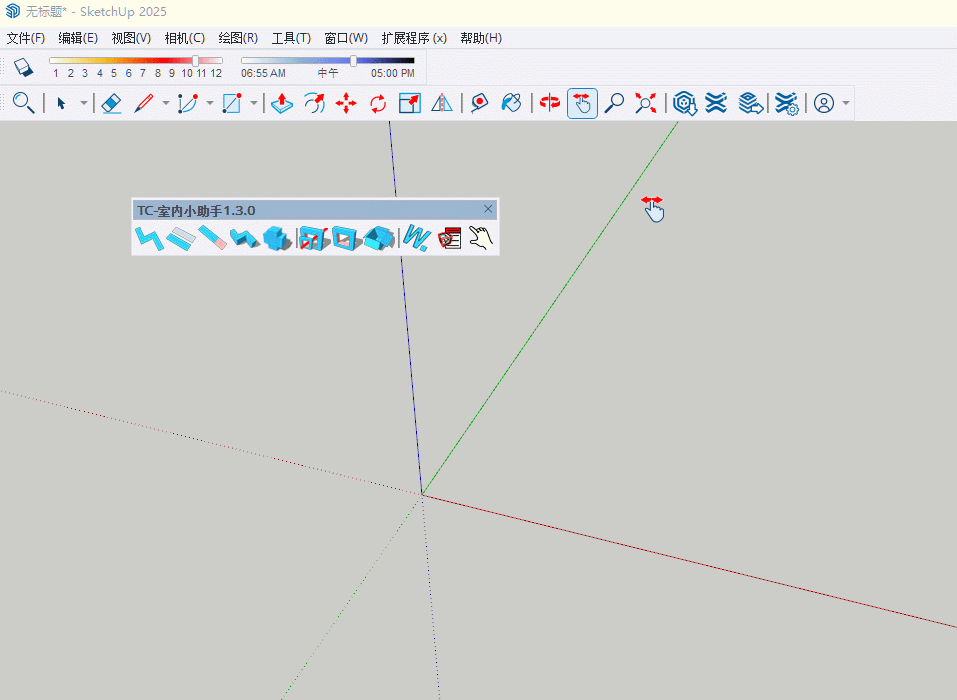The width and height of the screenshot is (957, 700).
Task: Click the highlighted Pan hand tool
Action: coord(582,103)
